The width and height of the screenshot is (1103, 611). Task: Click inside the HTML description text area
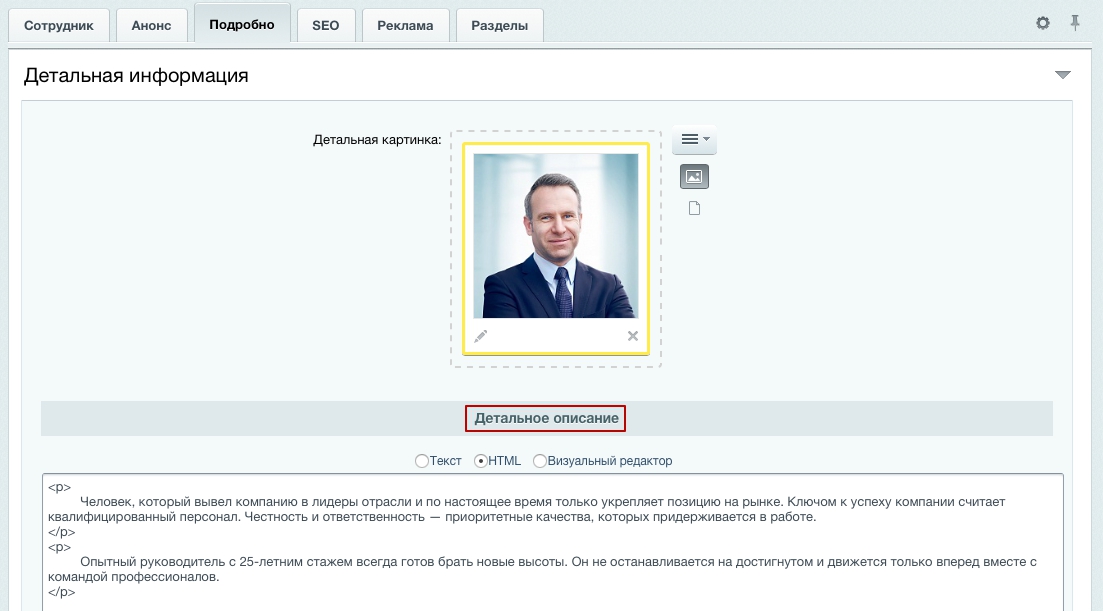pyautogui.click(x=553, y=542)
